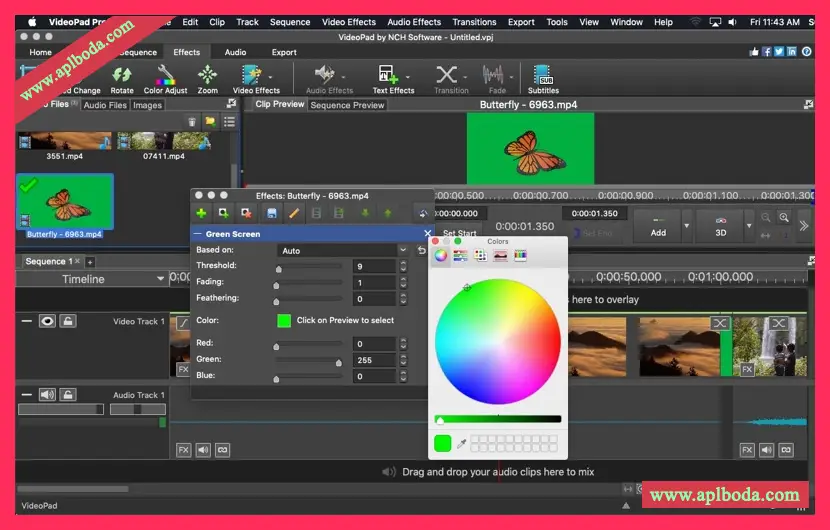Open the Transitions menu
The height and width of the screenshot is (530, 830).
[474, 22]
